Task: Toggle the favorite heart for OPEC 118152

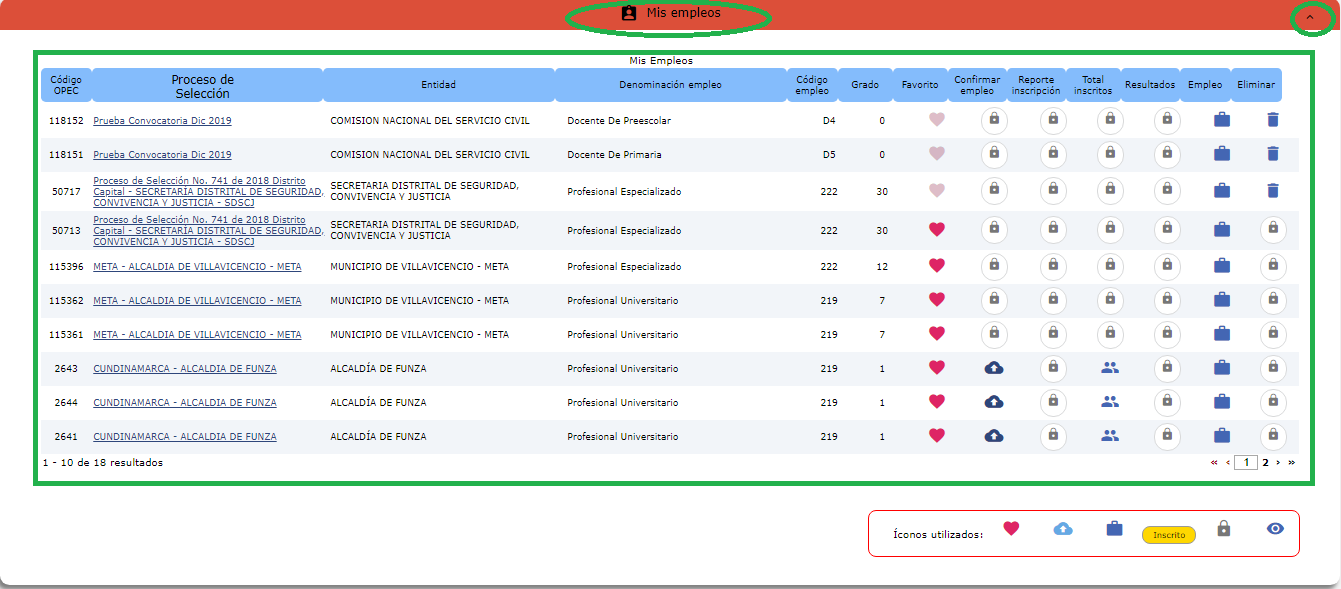Action: (x=936, y=120)
